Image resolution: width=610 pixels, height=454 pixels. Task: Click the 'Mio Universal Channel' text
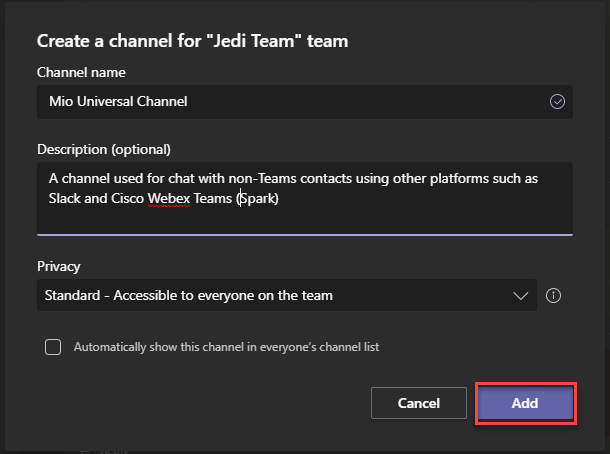(x=118, y=101)
